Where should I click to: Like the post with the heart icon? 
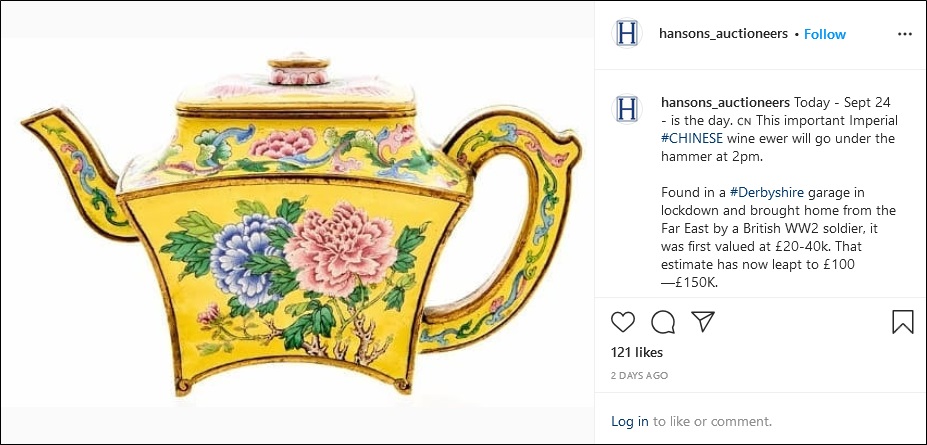[x=623, y=321]
